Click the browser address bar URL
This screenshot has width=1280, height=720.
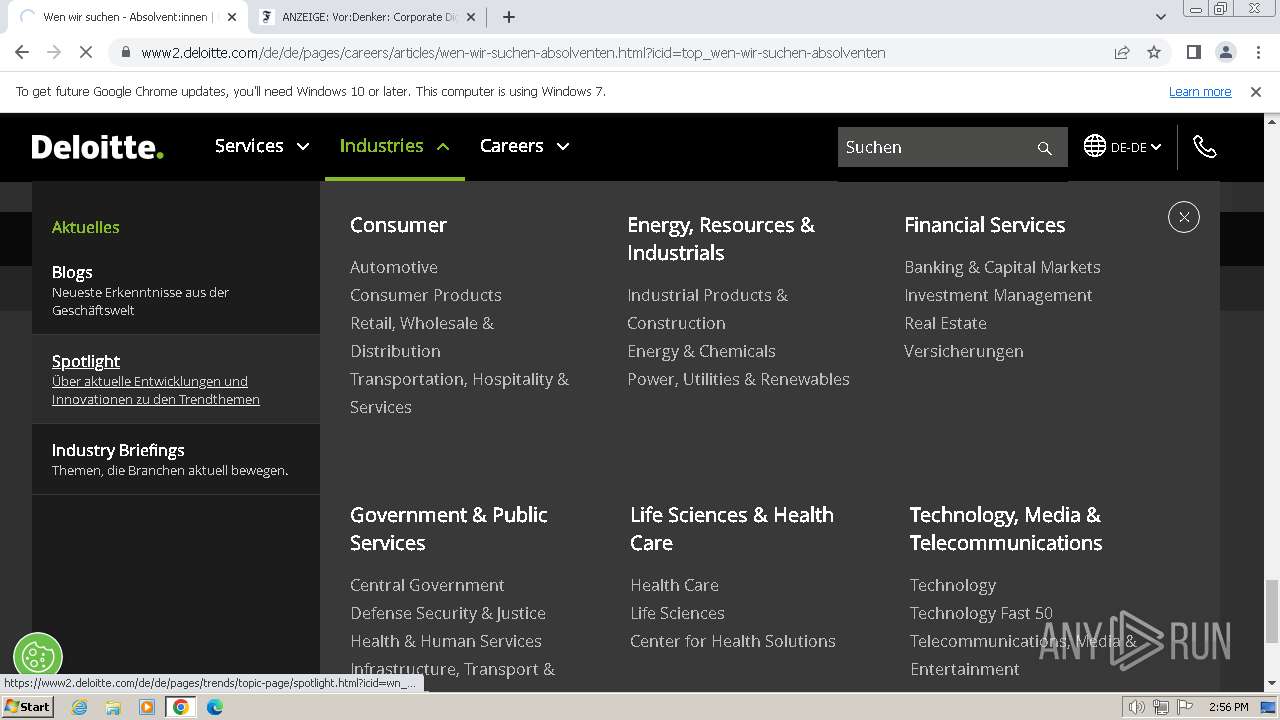coord(513,53)
